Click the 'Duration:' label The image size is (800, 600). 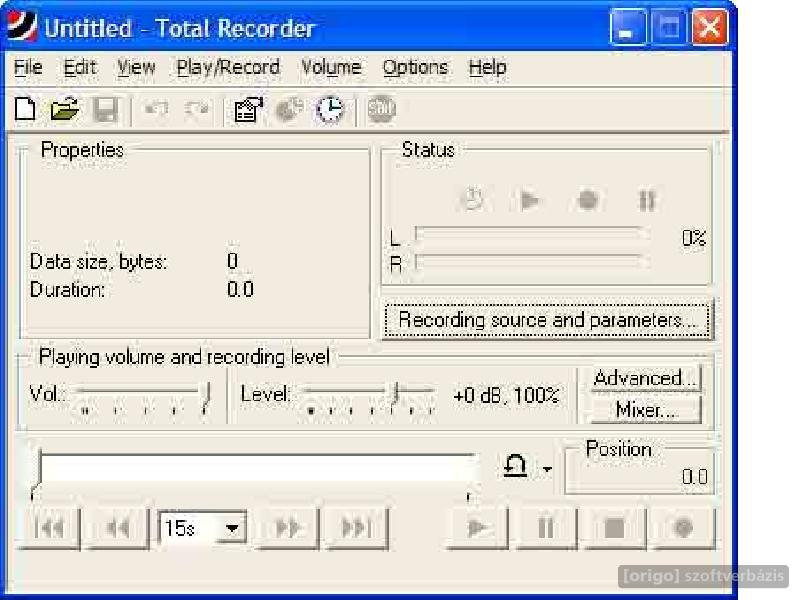click(x=67, y=290)
